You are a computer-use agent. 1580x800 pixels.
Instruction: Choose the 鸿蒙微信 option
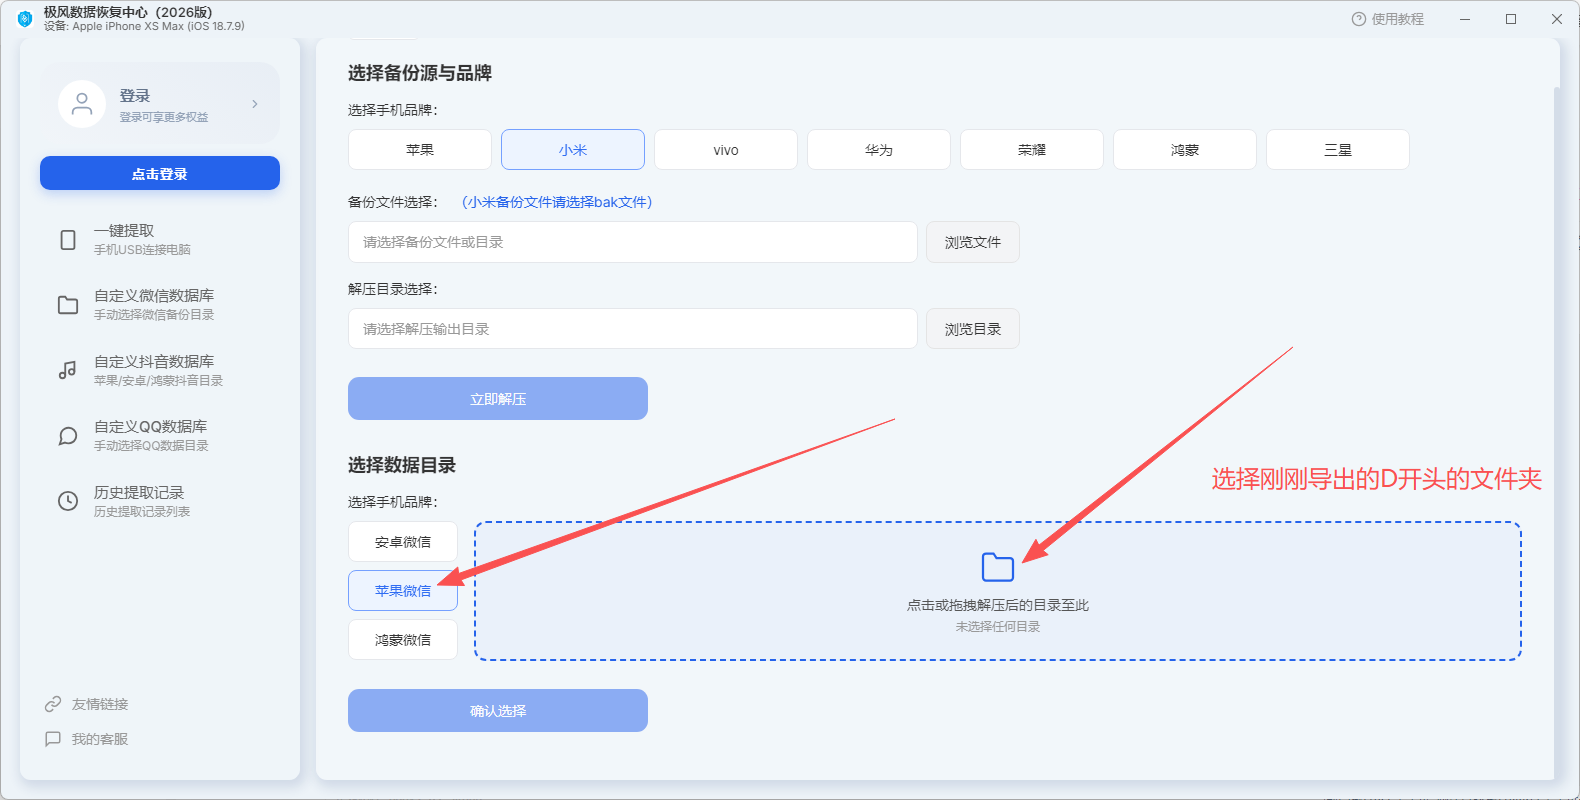pos(403,640)
